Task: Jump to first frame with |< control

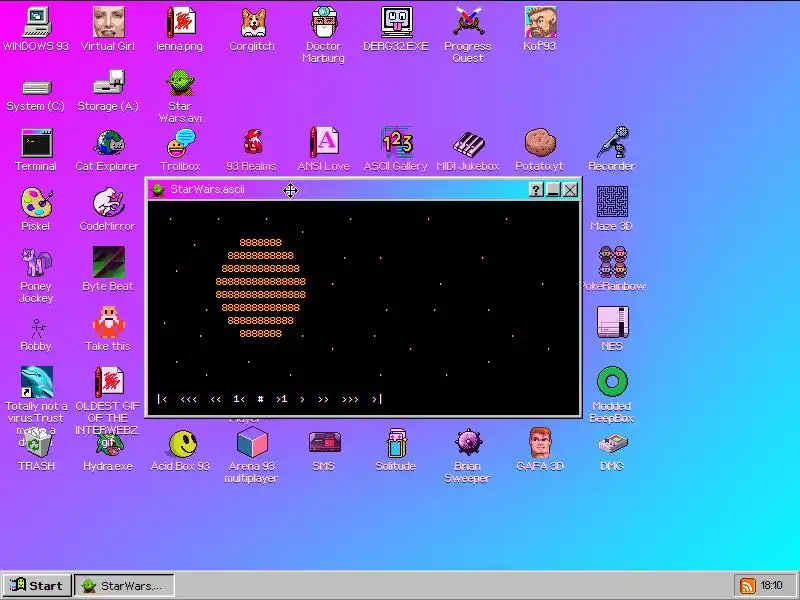Action: [x=162, y=399]
